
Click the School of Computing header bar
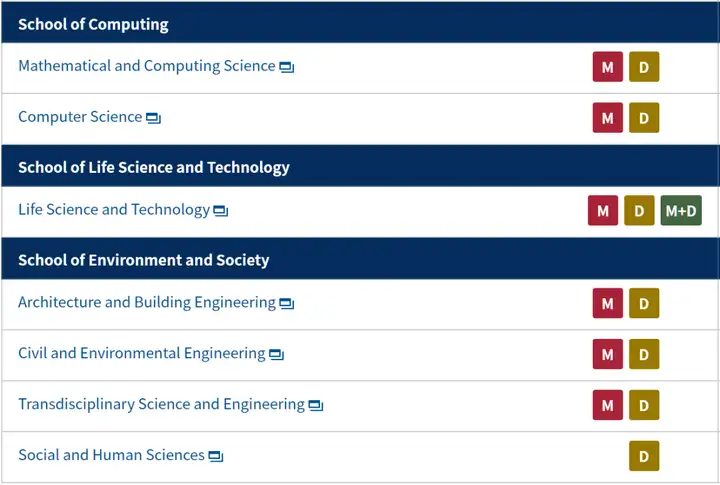(x=360, y=23)
